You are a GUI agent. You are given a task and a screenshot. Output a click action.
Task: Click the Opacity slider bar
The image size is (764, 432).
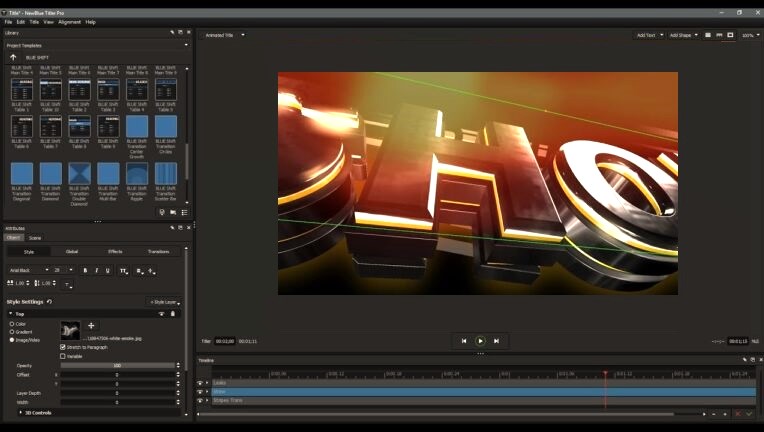point(117,365)
